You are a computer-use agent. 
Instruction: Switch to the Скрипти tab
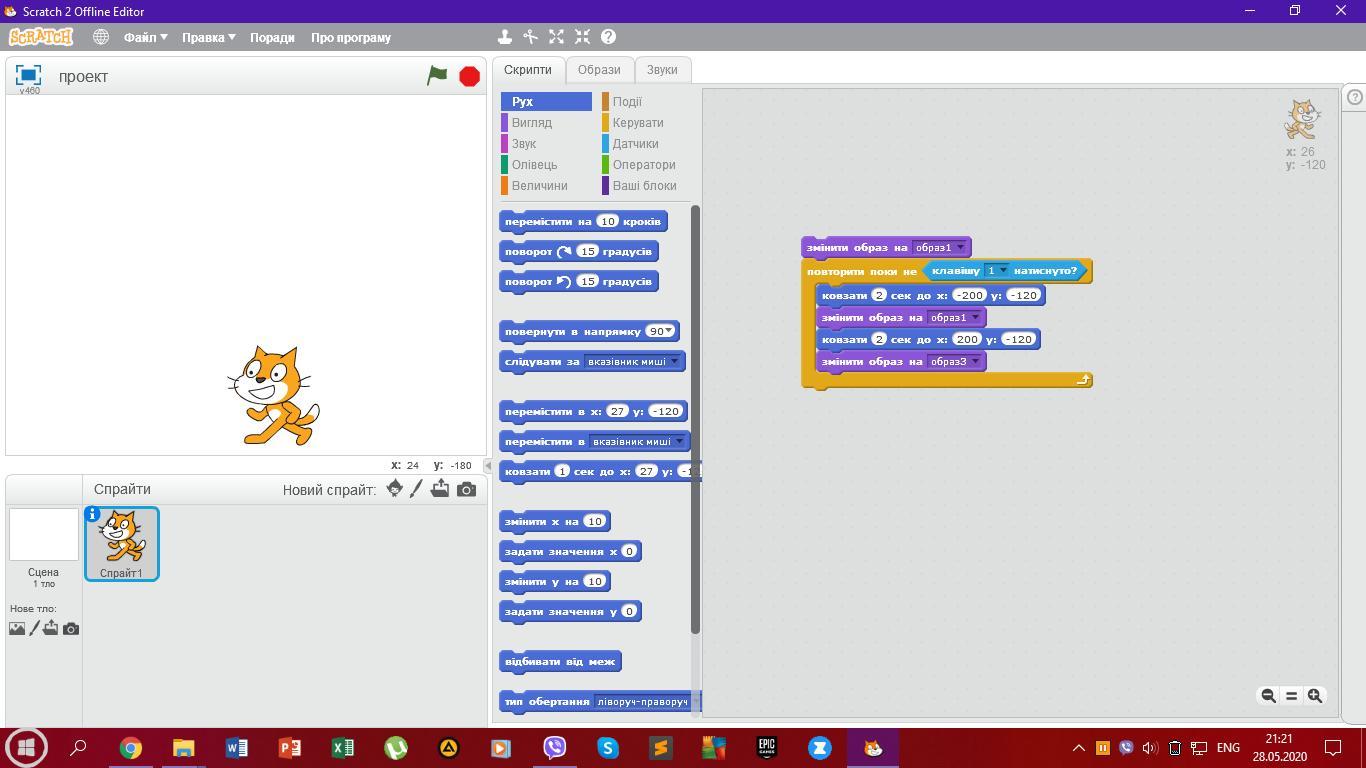[x=528, y=70]
